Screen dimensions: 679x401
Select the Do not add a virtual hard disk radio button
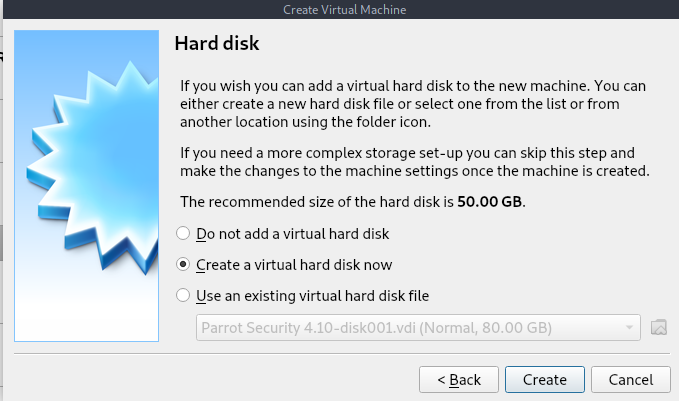point(183,233)
